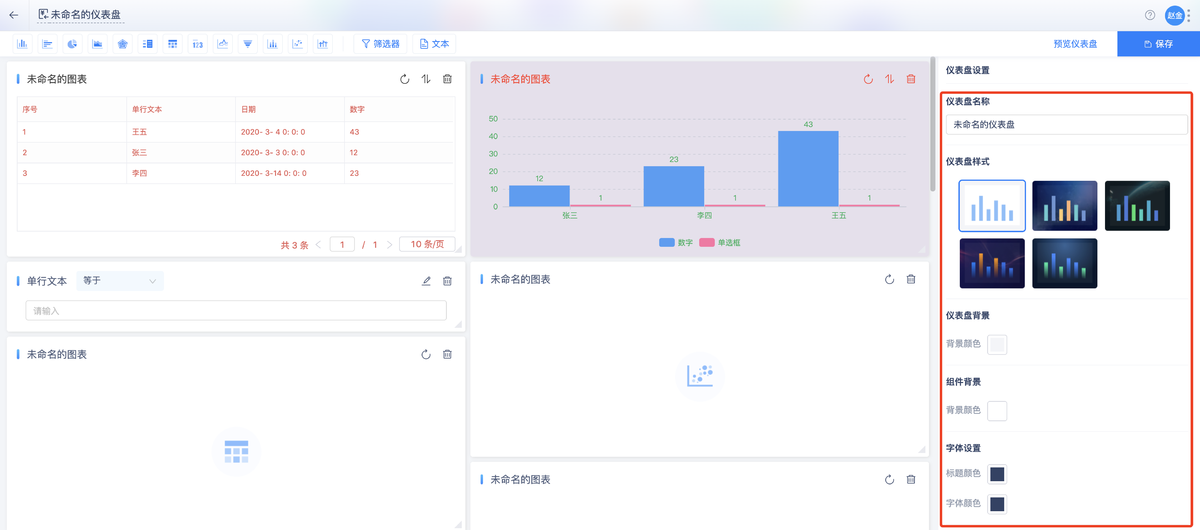The image size is (1200, 530).
Task: Add a vertical bar chart from toolbar
Action: [21, 44]
